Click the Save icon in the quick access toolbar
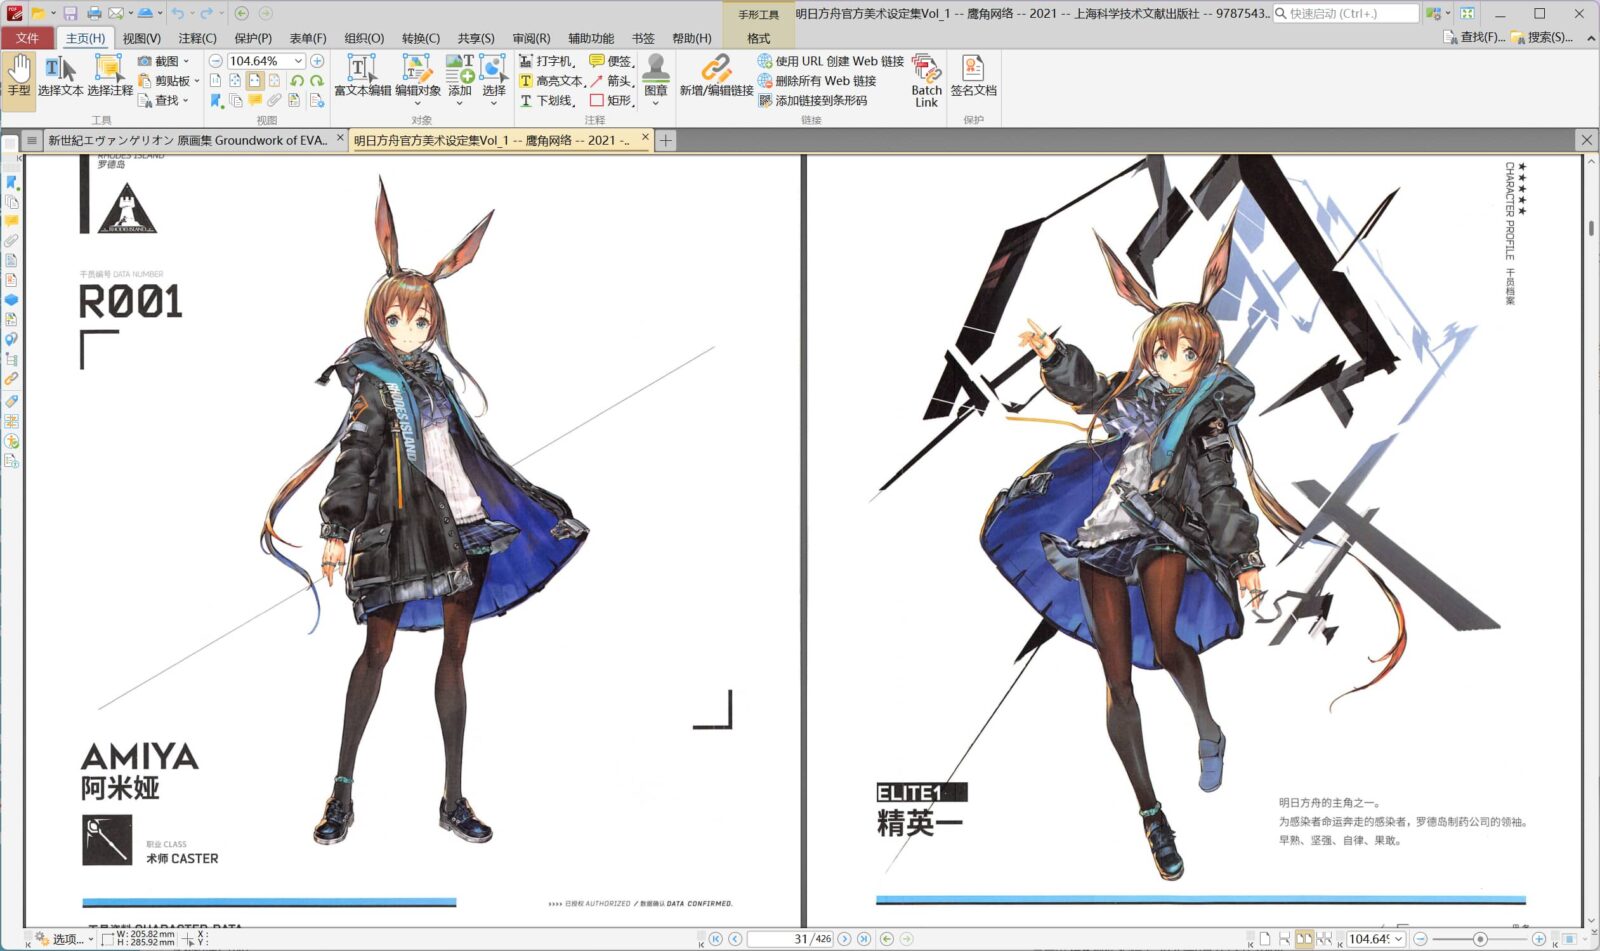The height and width of the screenshot is (951, 1600). coord(70,13)
